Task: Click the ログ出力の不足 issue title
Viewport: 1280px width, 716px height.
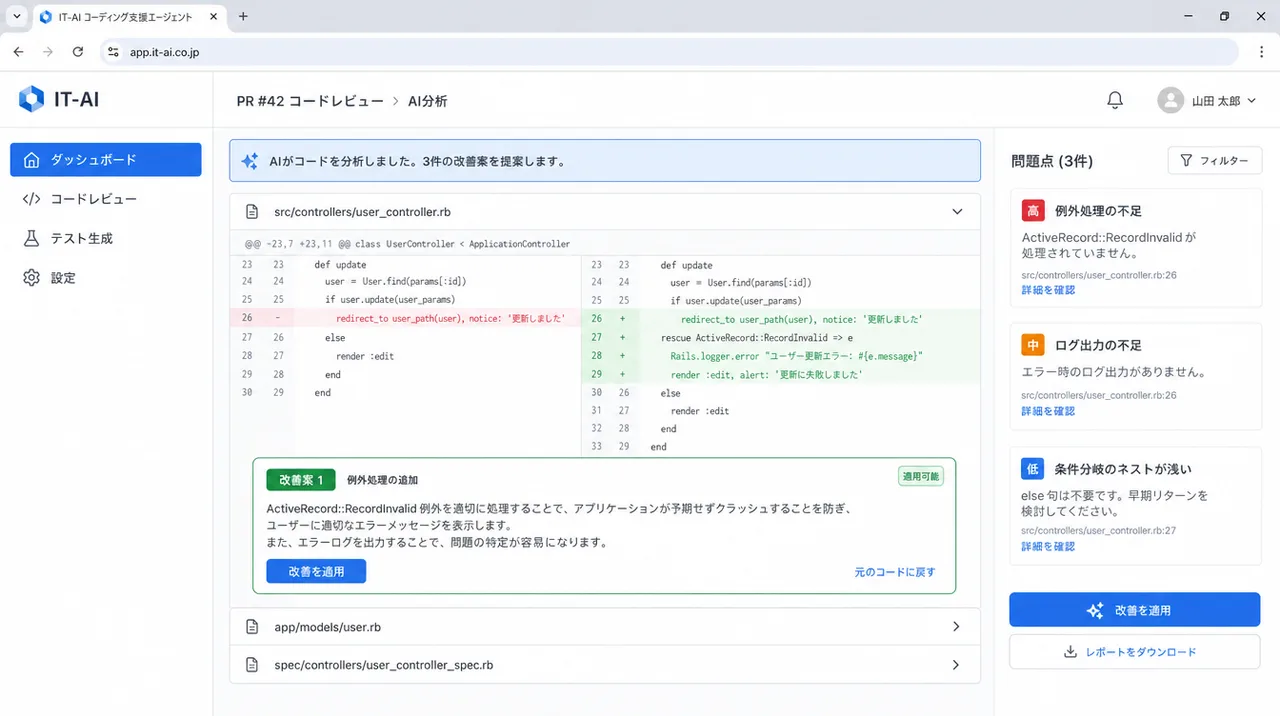Action: 1098,345
